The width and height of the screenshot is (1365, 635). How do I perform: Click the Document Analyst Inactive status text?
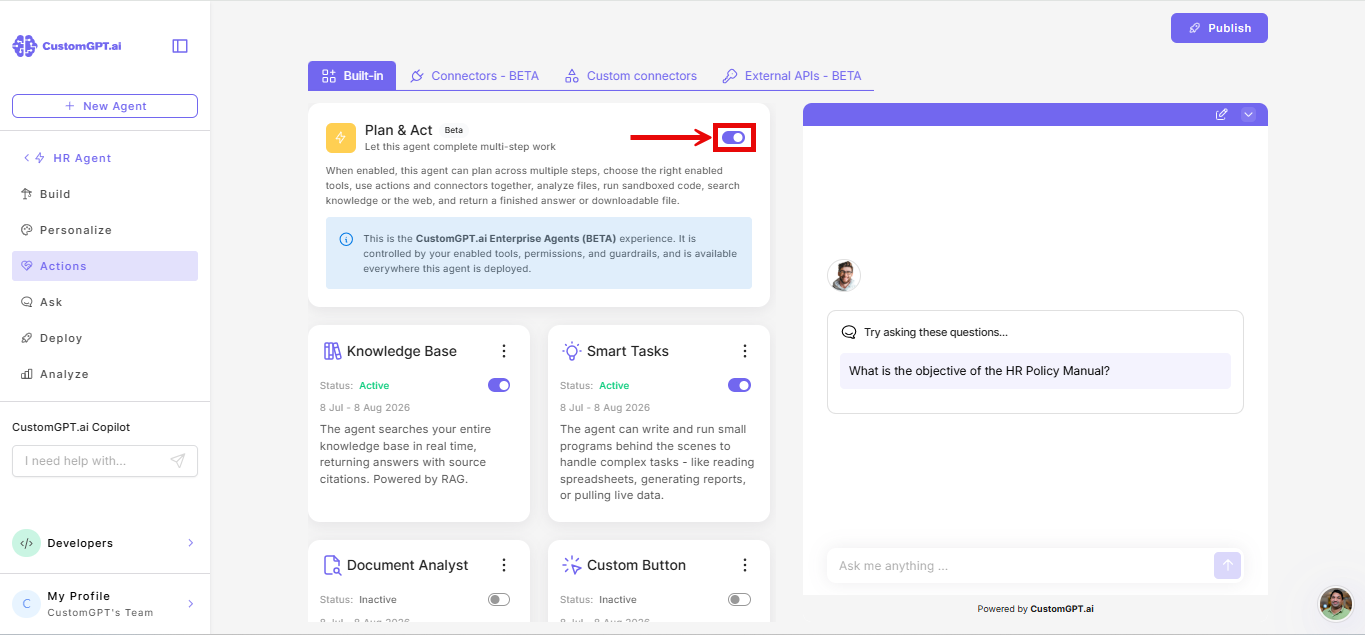pyautogui.click(x=378, y=600)
